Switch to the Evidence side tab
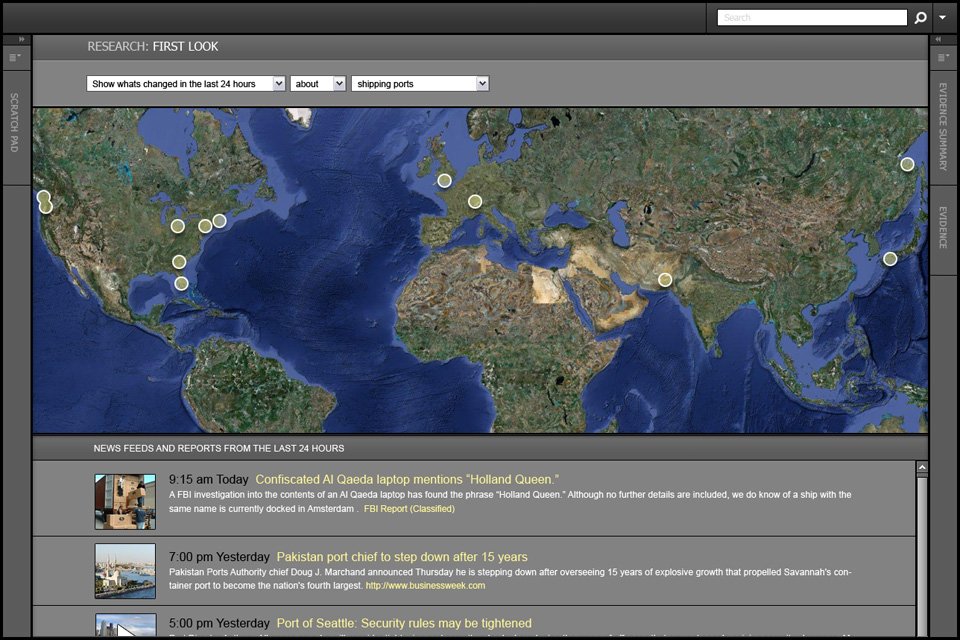The height and width of the screenshot is (640, 960). tap(943, 228)
